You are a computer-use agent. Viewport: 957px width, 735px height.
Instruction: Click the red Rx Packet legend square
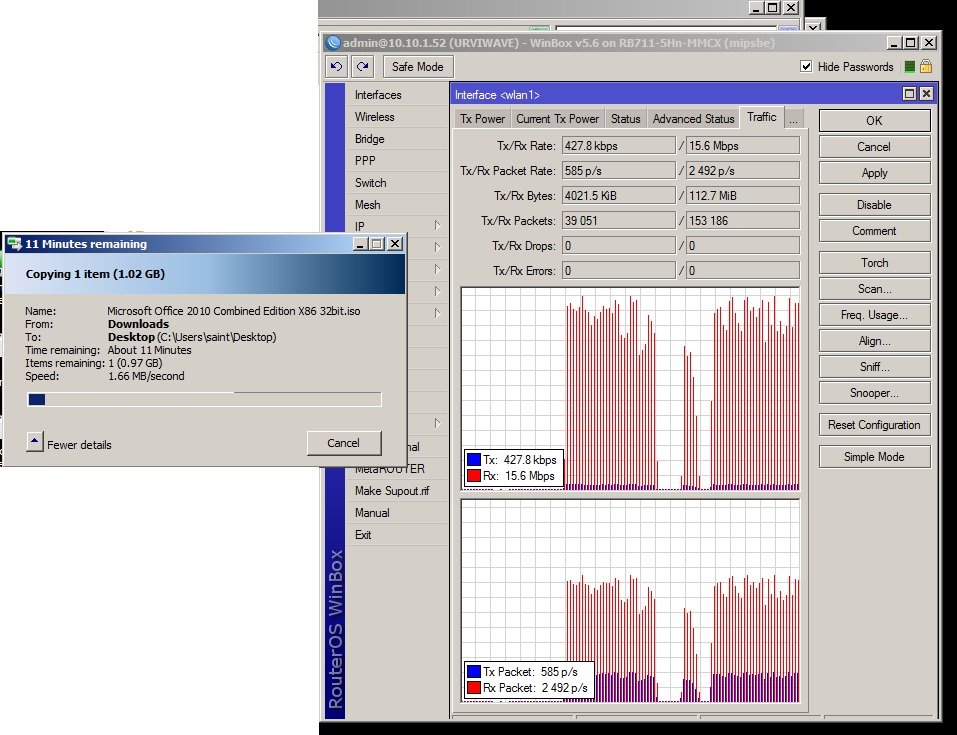pos(474,687)
